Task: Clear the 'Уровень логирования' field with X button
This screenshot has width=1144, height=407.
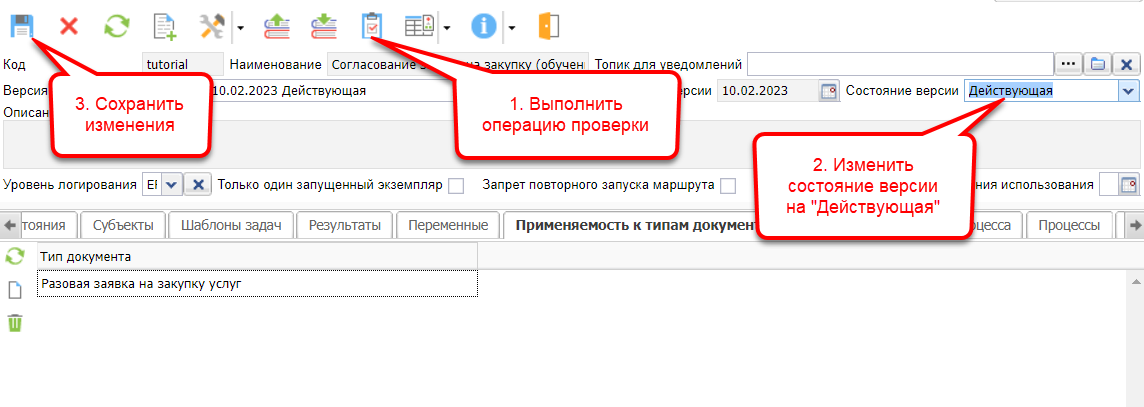Action: 199,185
